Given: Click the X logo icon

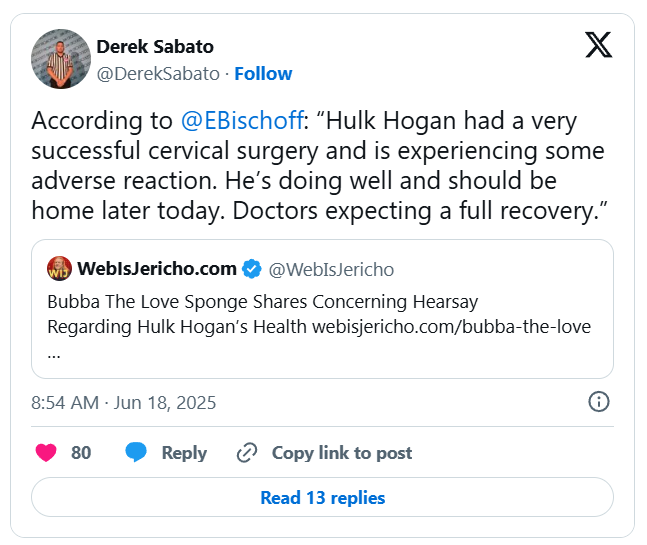Looking at the screenshot, I should 598,45.
